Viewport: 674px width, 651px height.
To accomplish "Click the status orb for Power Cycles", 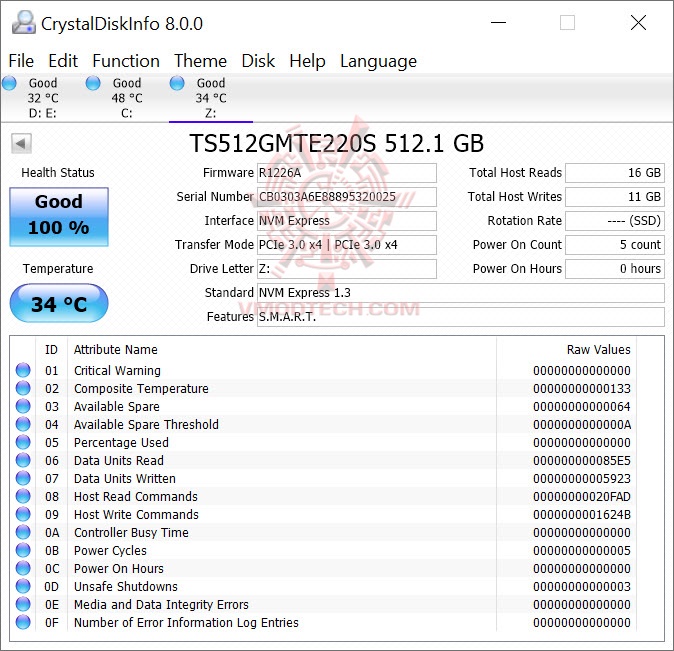I will pos(23,550).
